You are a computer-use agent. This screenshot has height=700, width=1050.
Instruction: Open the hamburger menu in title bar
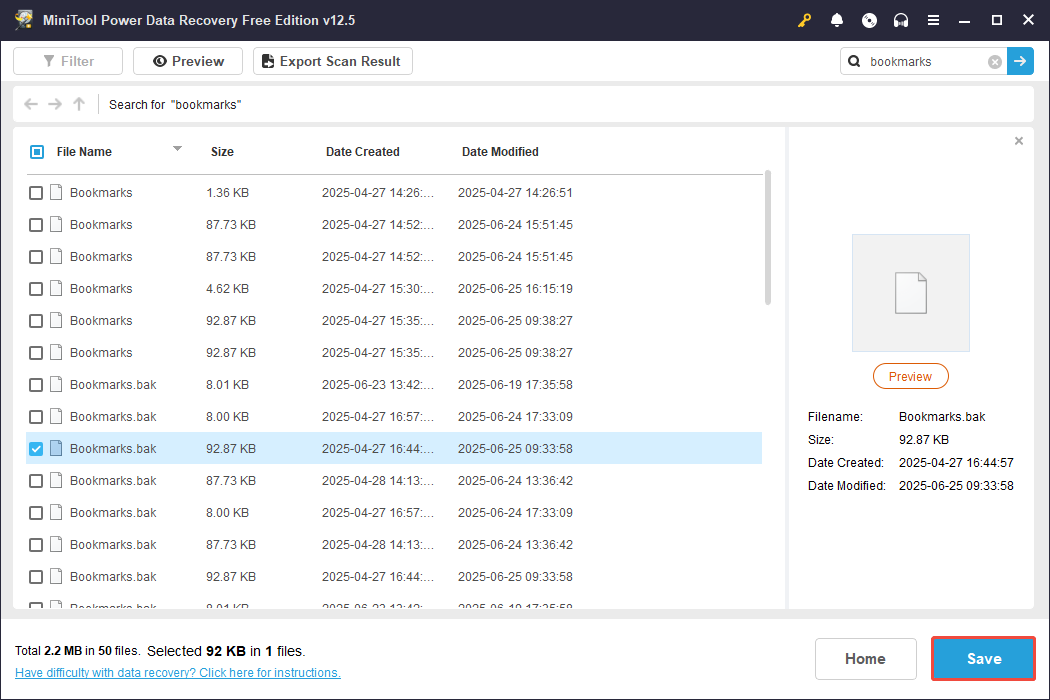click(x=933, y=20)
